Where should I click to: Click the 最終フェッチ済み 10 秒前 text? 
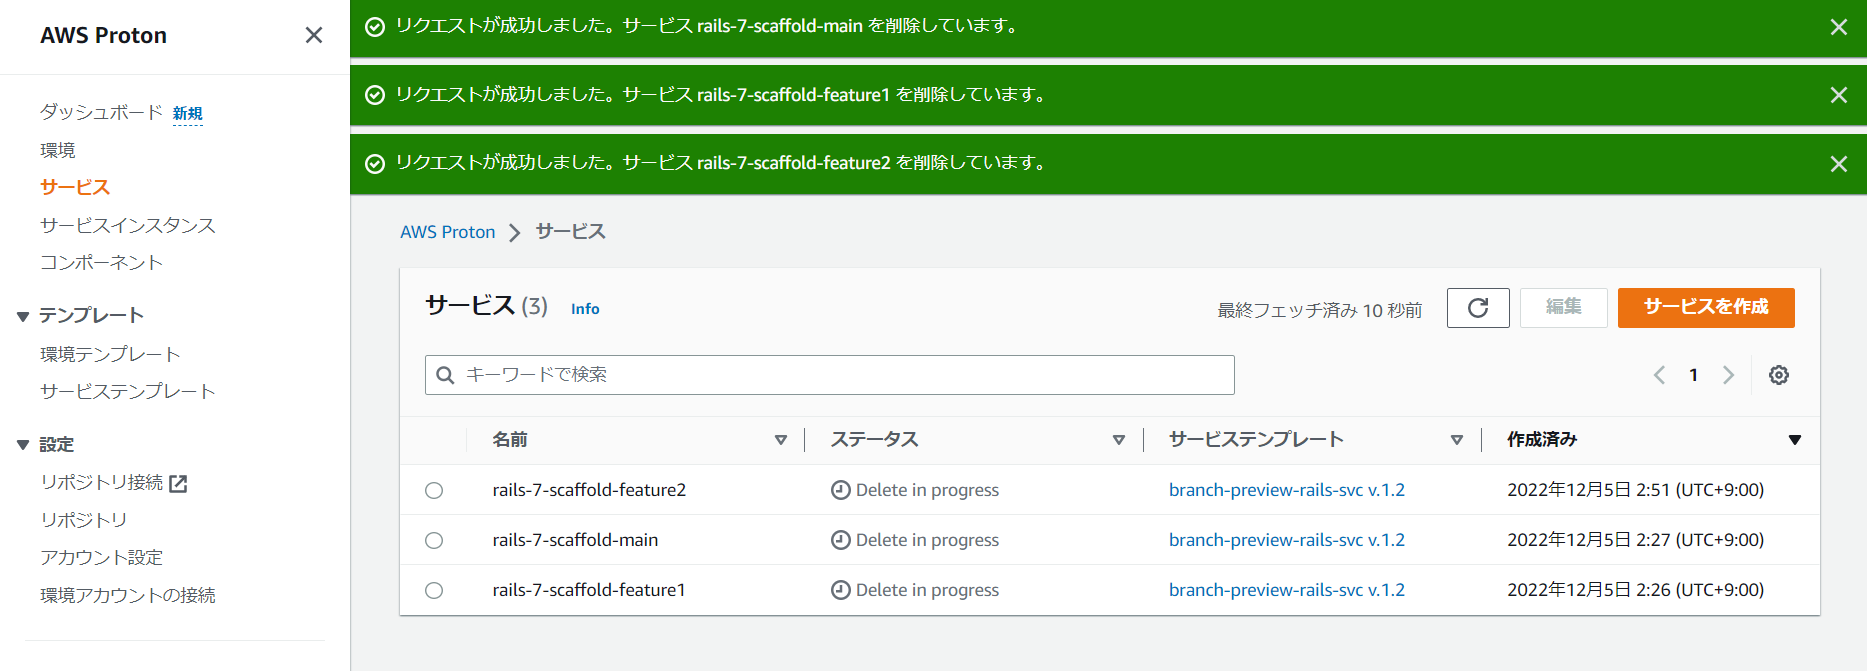pos(1319,310)
